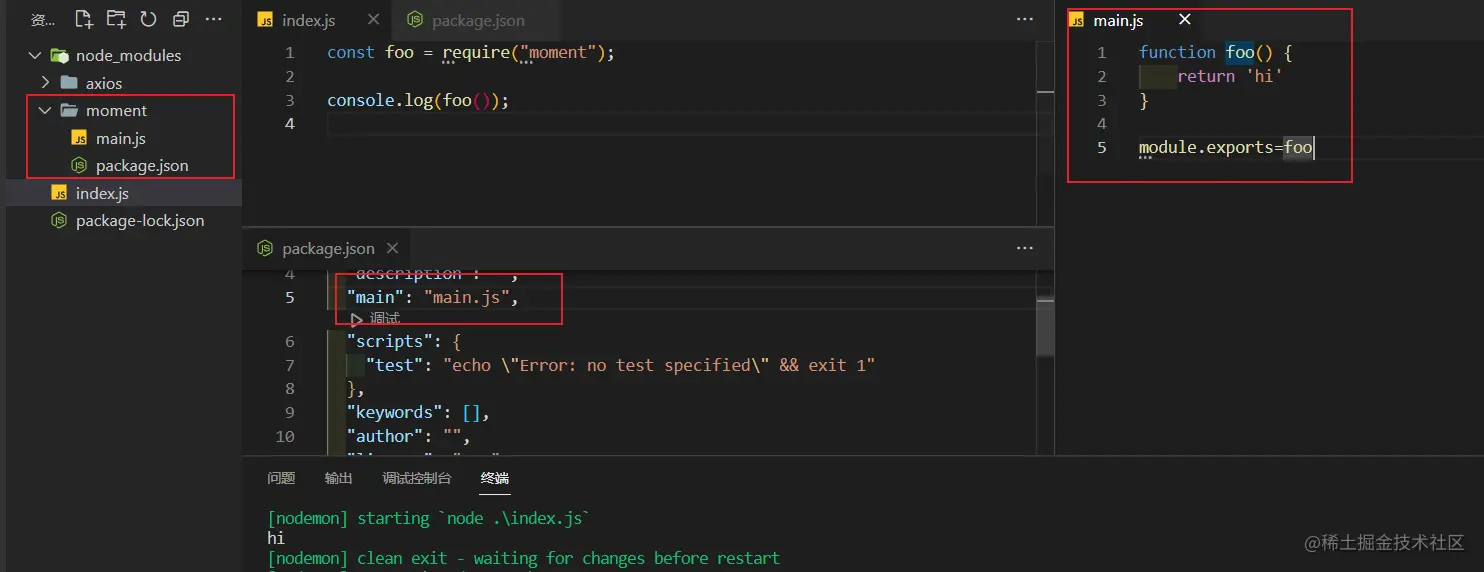The height and width of the screenshot is (572, 1484).
Task: Click line number 5 in main.js gutter
Action: pyautogui.click(x=1102, y=147)
